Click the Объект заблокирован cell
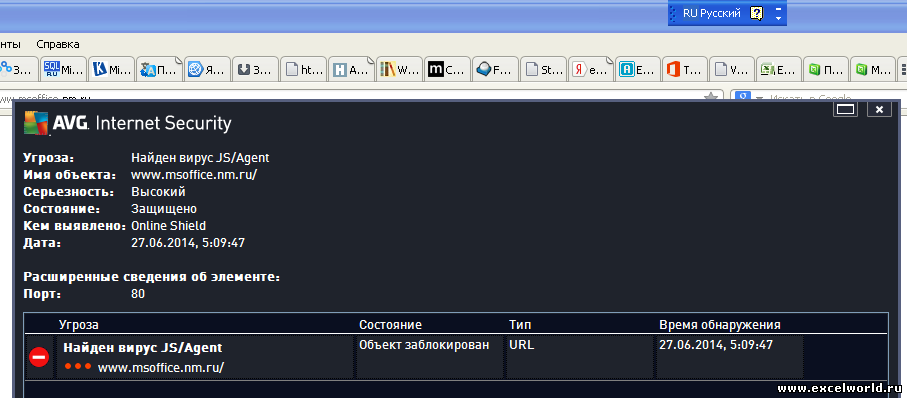This screenshot has height=398, width=907. pyautogui.click(x=424, y=345)
